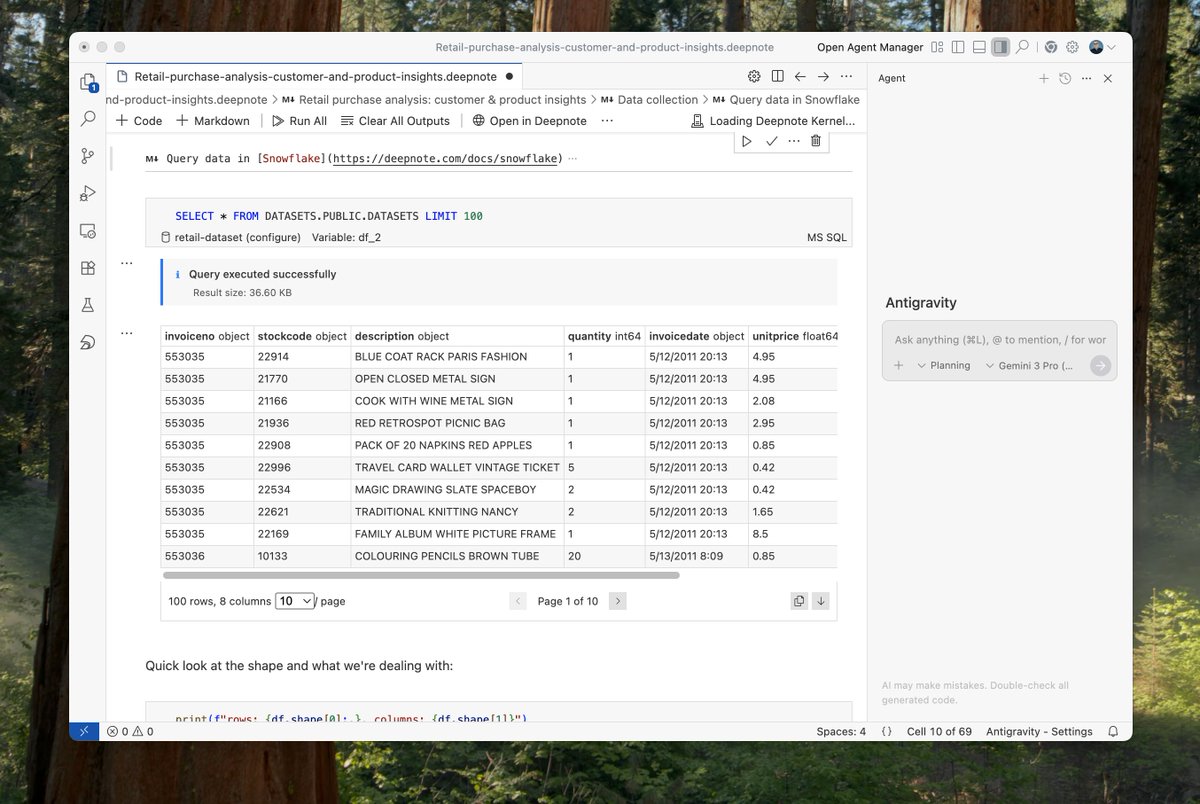The width and height of the screenshot is (1200, 804).
Task: Copy the table using the copy icon
Action: 799,601
